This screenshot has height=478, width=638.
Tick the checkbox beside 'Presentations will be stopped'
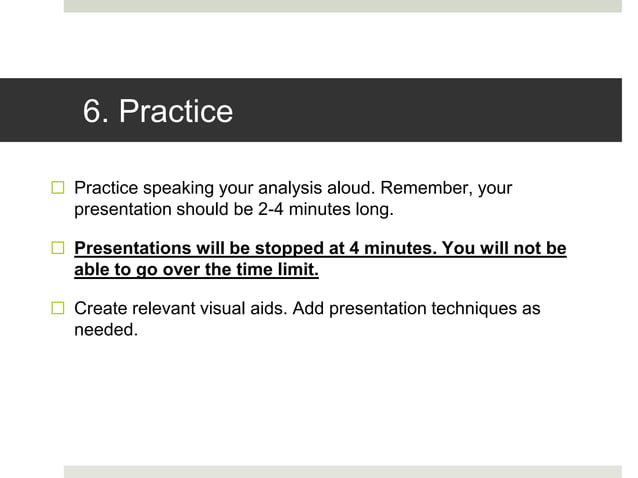(x=58, y=248)
